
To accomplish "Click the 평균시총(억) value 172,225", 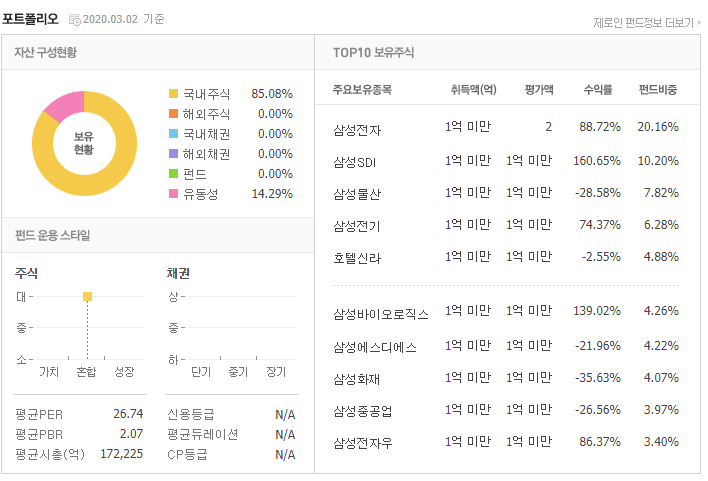I will [x=121, y=453].
